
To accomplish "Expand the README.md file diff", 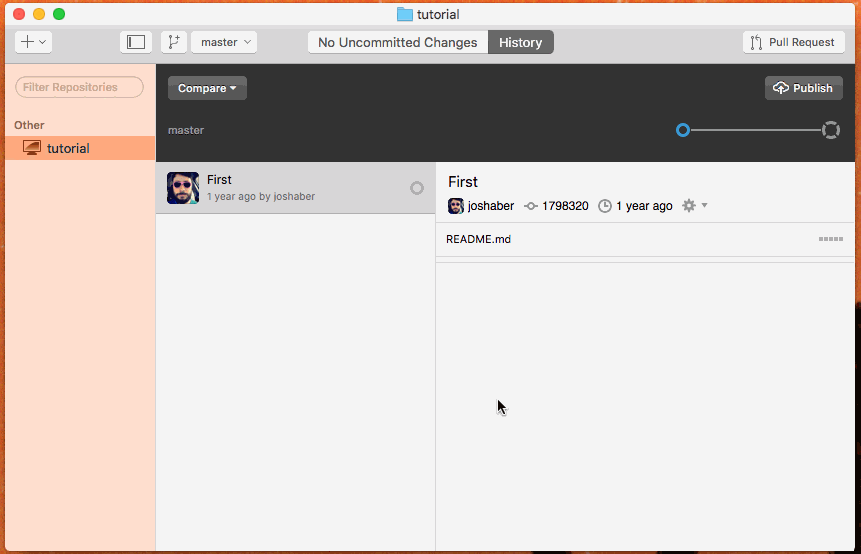I will [x=645, y=239].
